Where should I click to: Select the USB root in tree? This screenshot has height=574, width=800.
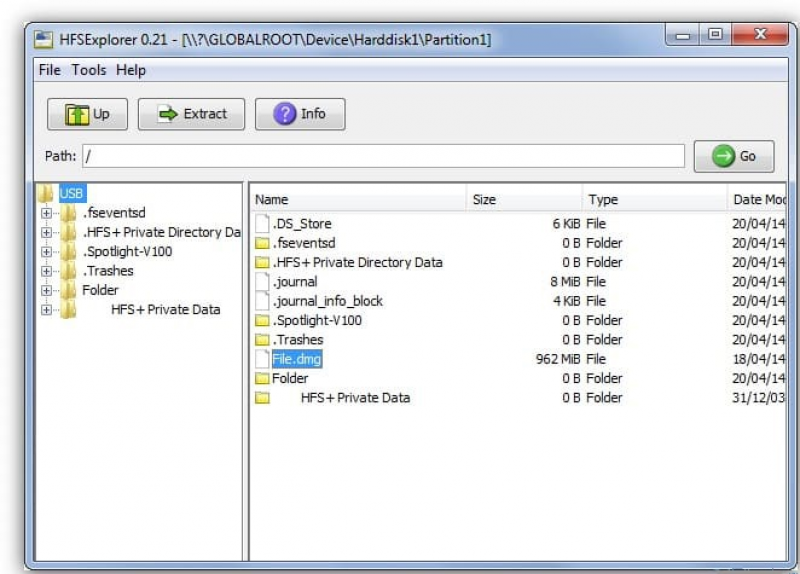[x=72, y=193]
